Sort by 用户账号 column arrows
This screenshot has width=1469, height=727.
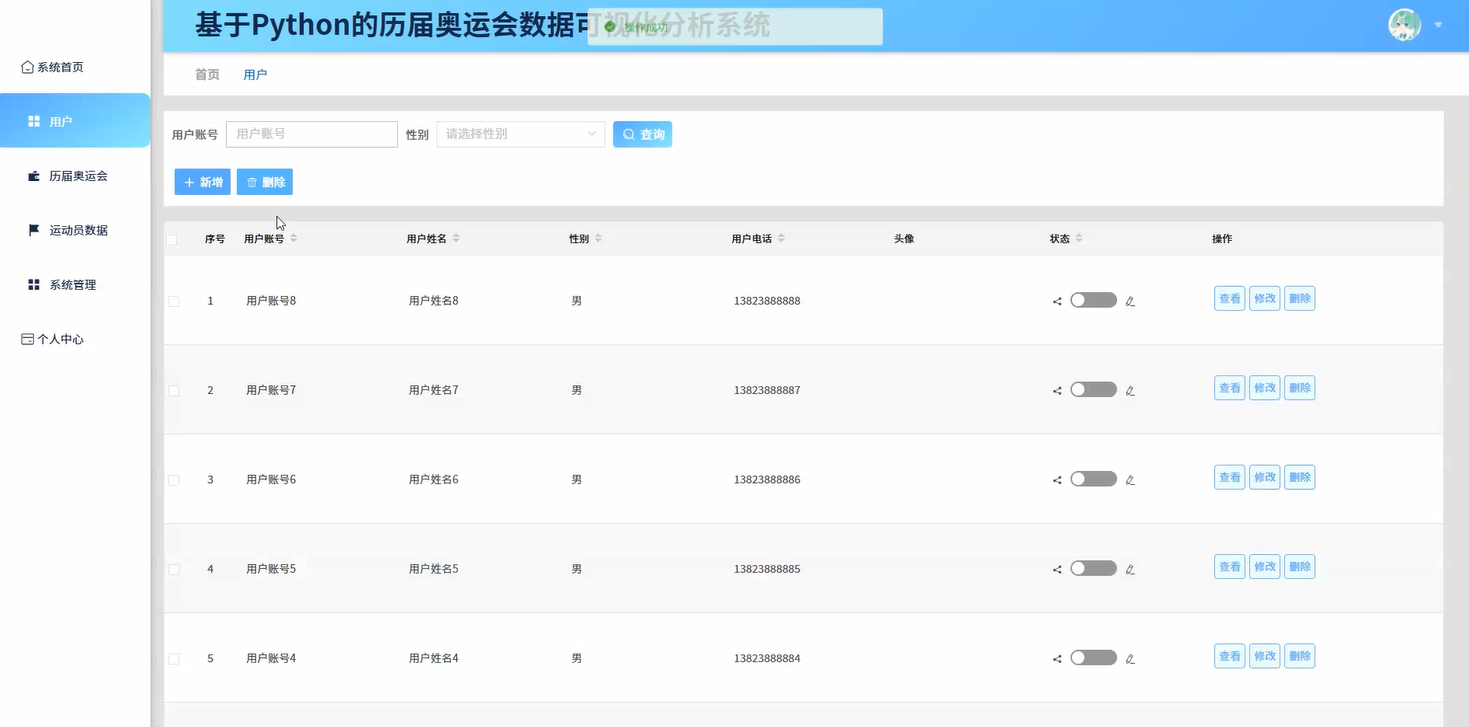[293, 238]
